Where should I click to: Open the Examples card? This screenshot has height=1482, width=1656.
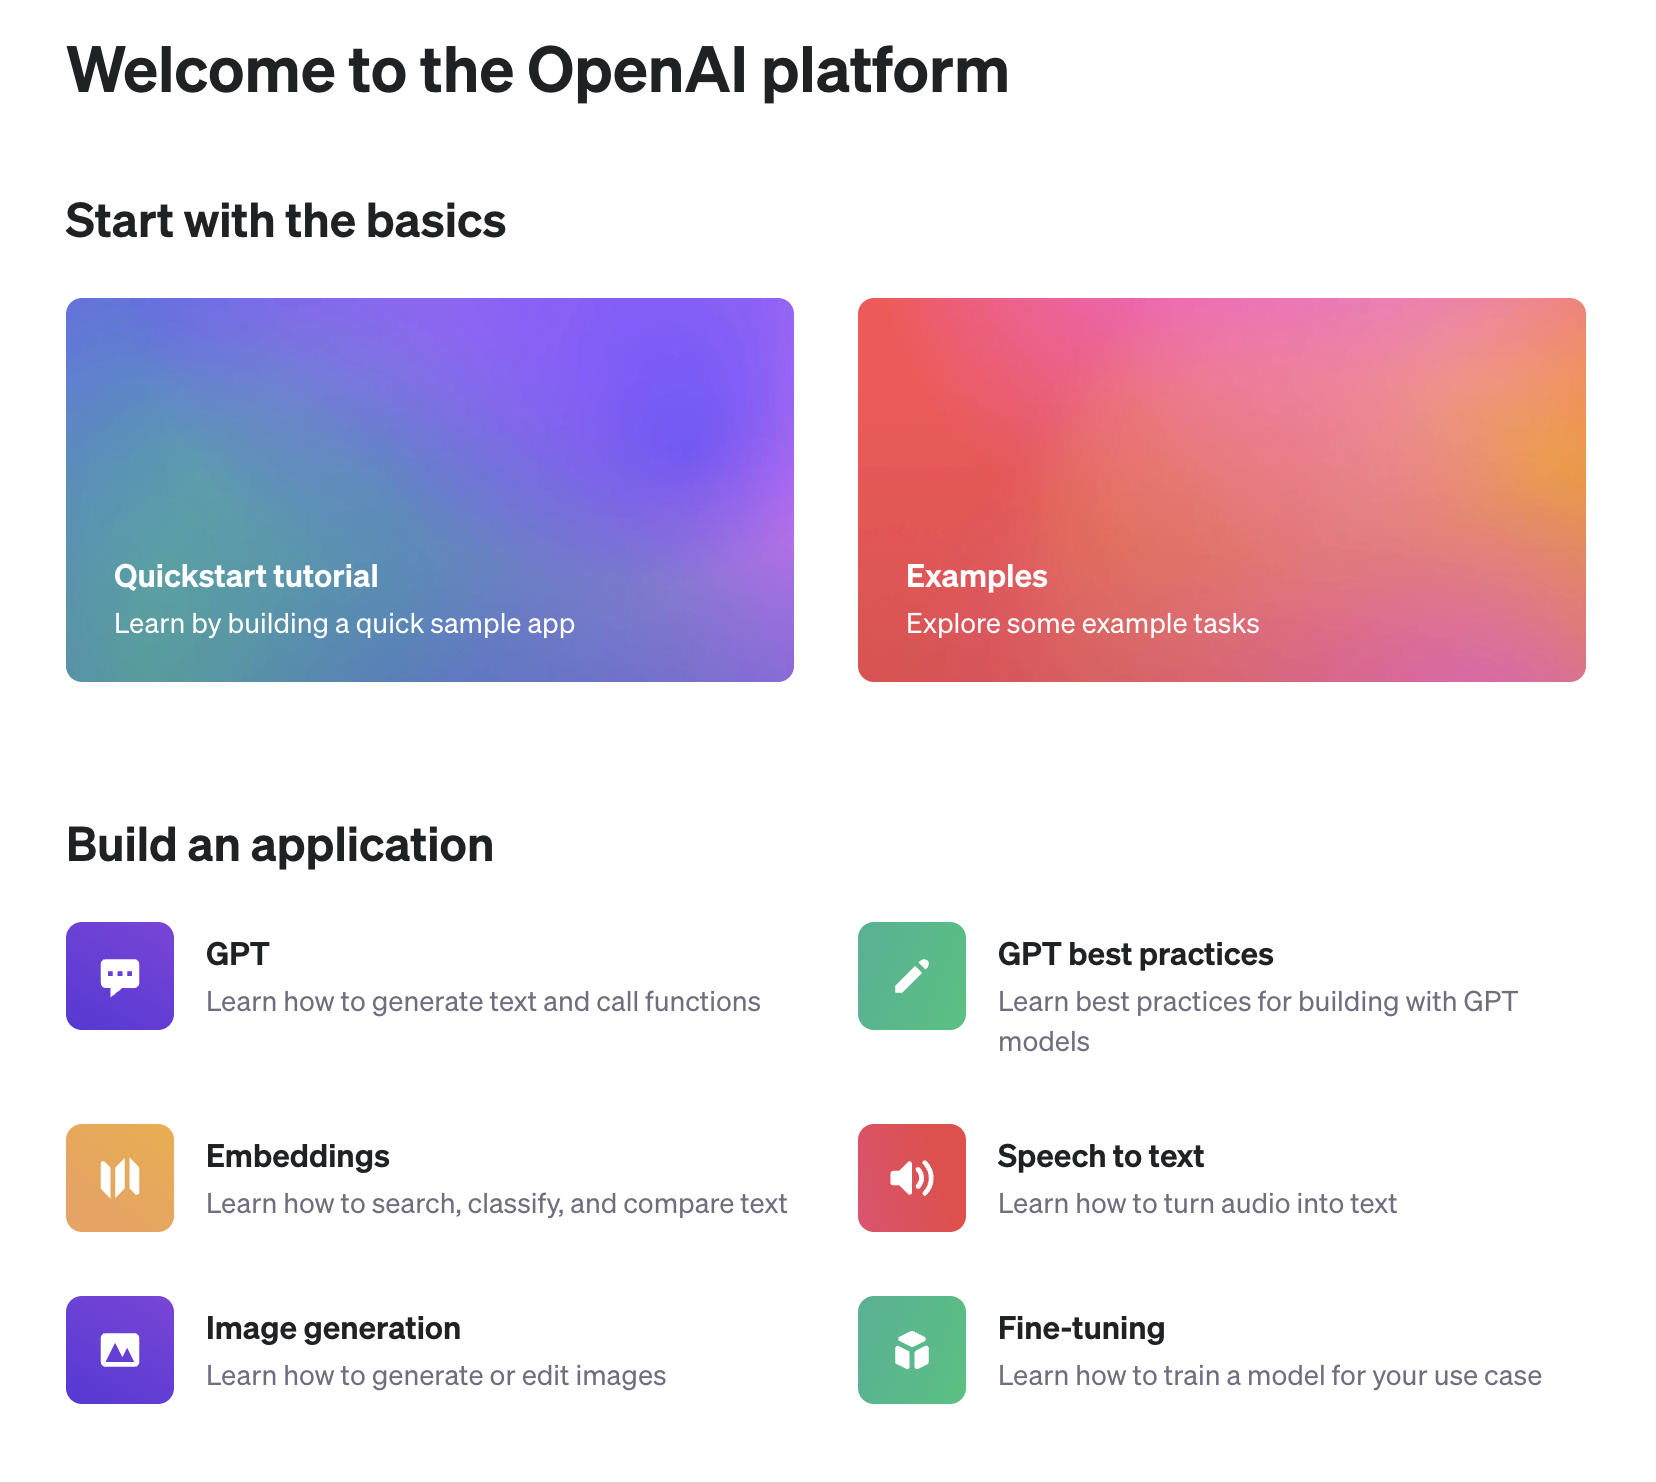[x=1222, y=490]
